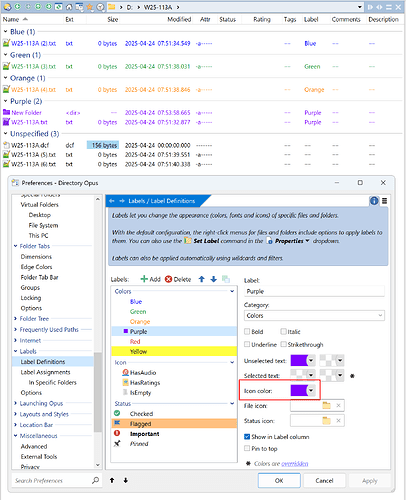Viewport: 406px width, 500px height.
Task: Click the purple Icon color swatch
Action: tap(299, 390)
